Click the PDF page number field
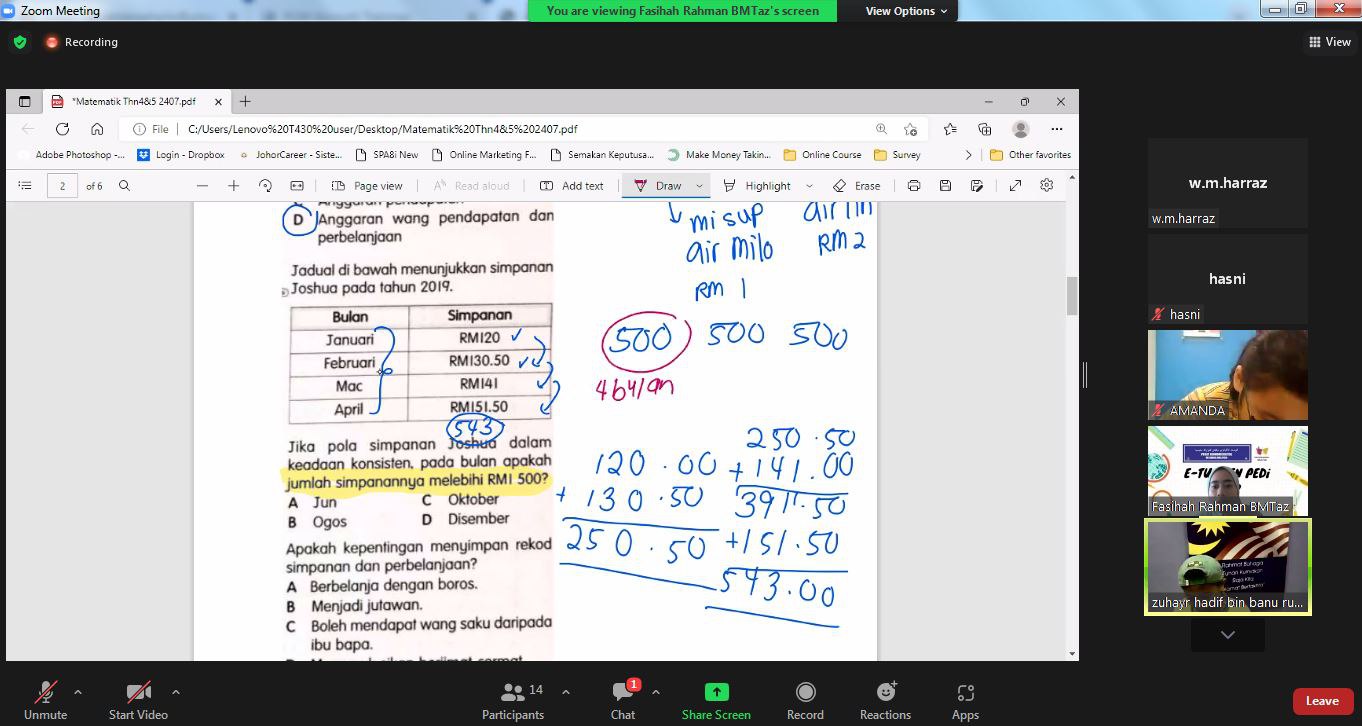The image size is (1362, 726). point(62,186)
